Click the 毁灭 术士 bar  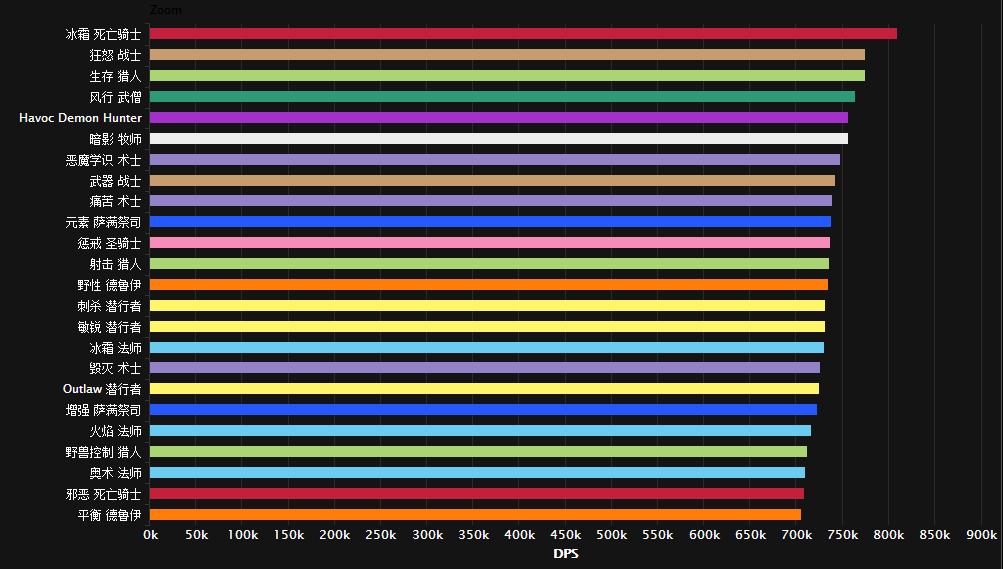(485, 368)
